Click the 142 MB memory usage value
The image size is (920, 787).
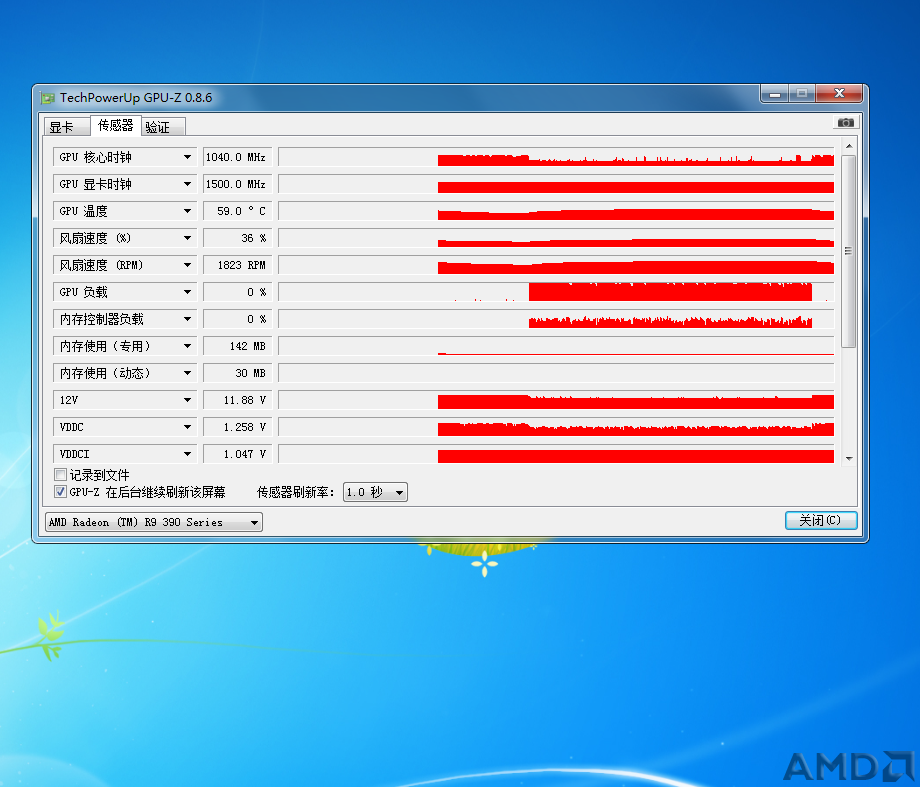pos(238,346)
